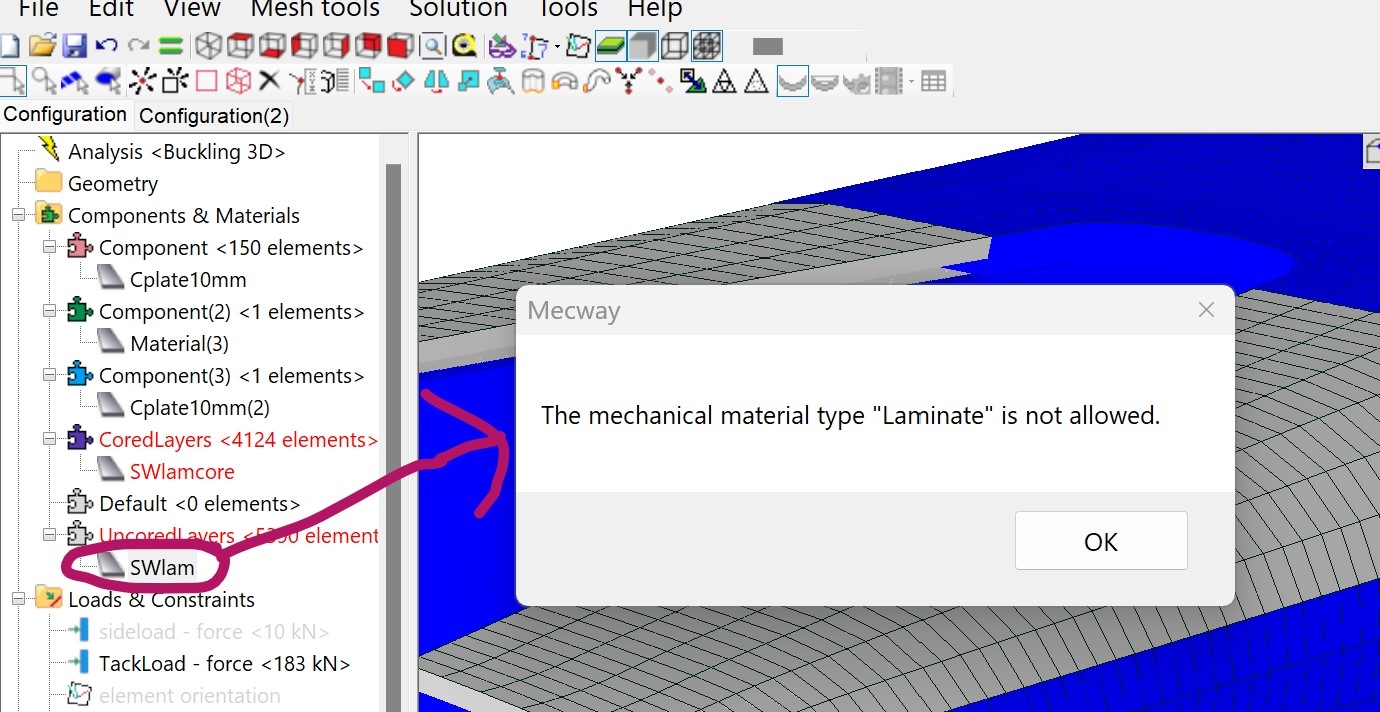Open the File menu
Image resolution: width=1380 pixels, height=712 pixels.
[38, 9]
